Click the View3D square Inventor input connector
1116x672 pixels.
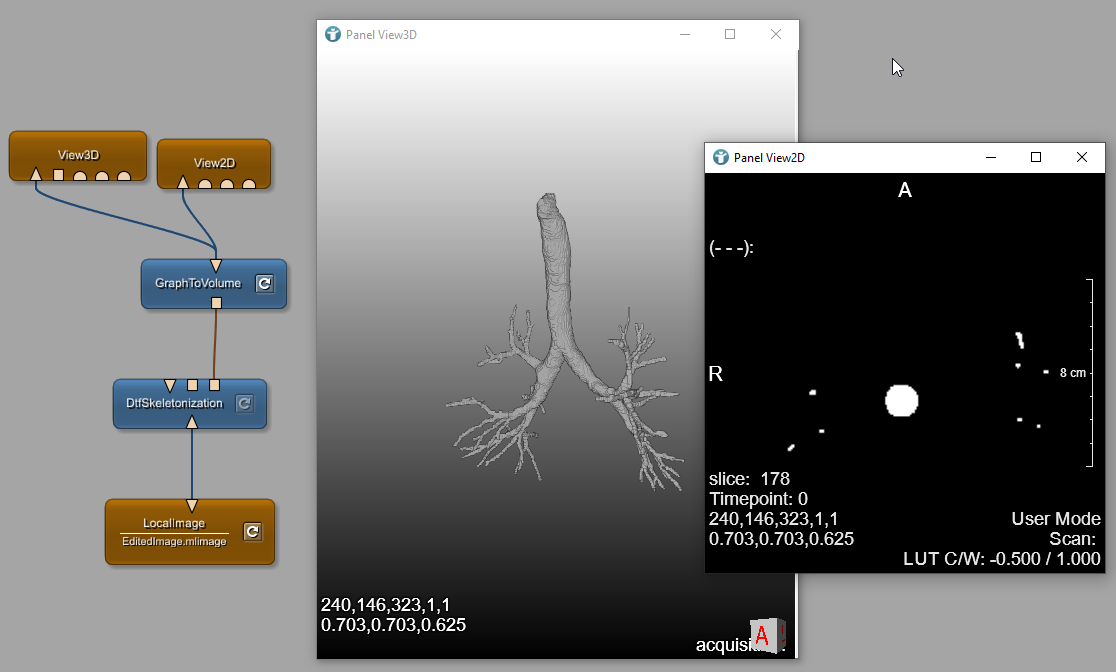[x=58, y=176]
